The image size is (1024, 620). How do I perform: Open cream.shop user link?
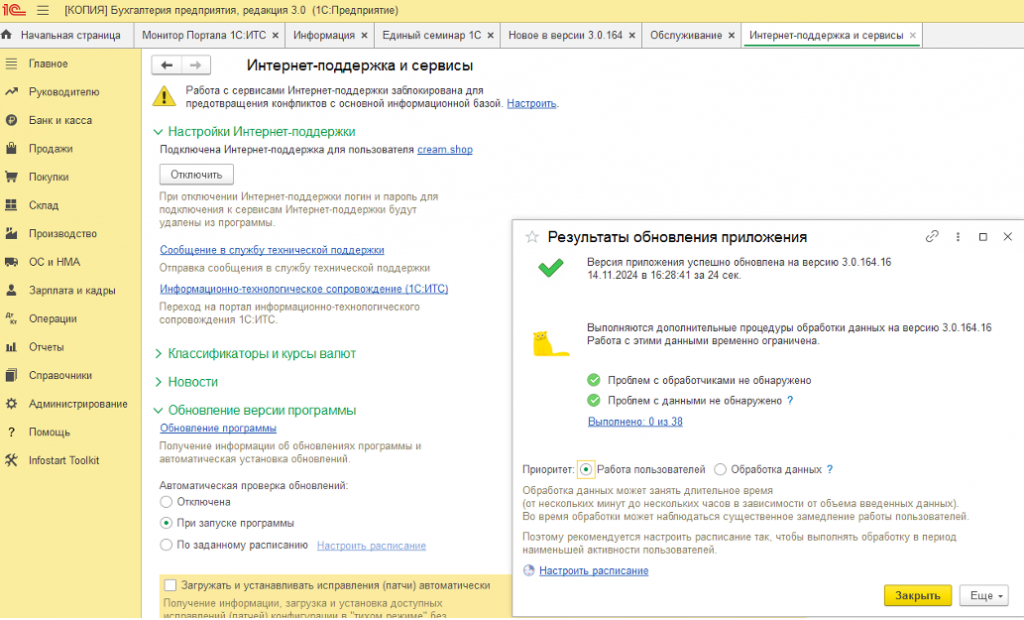tap(445, 150)
